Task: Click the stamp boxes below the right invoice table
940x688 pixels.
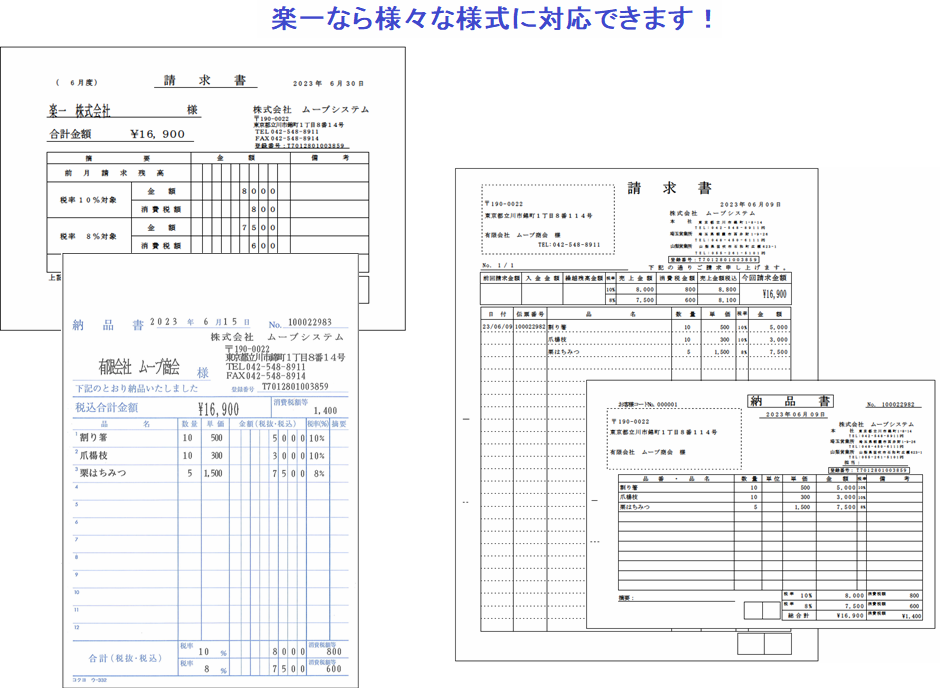Action: click(x=764, y=644)
